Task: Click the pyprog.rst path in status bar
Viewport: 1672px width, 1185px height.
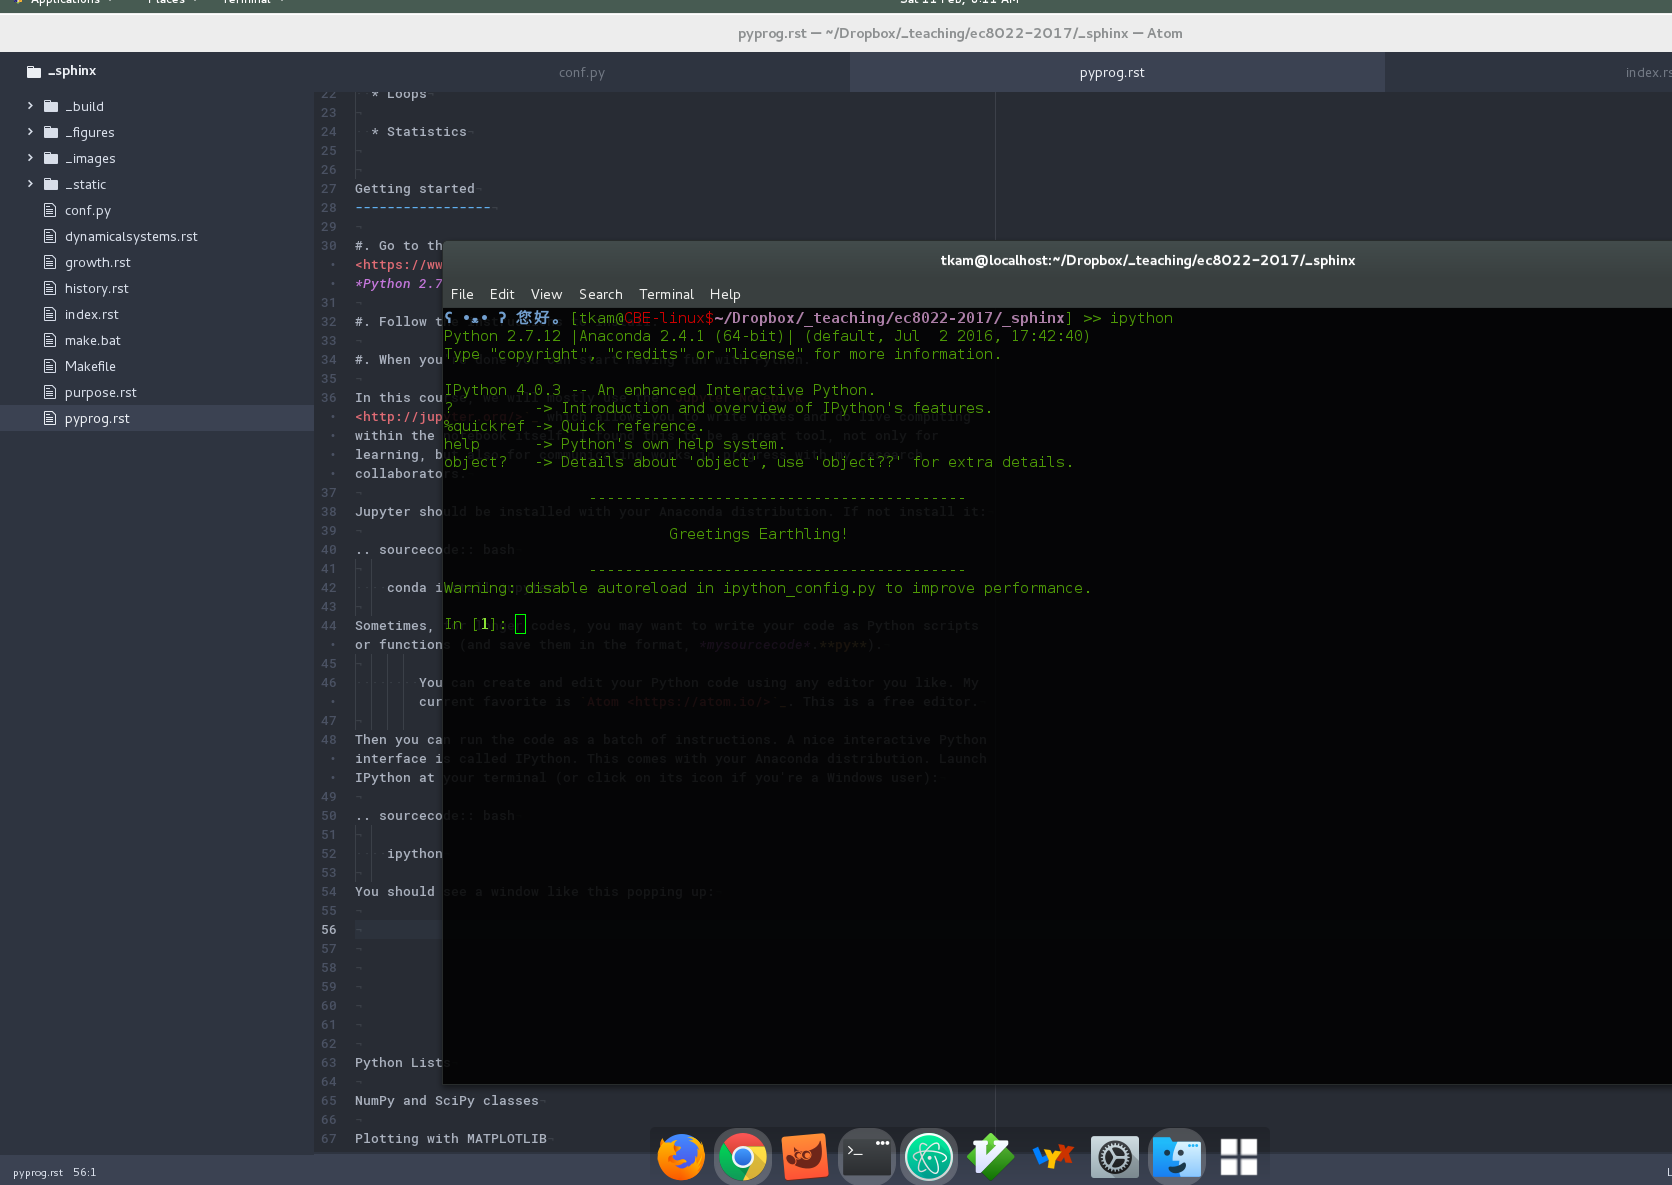Action: [38, 1172]
